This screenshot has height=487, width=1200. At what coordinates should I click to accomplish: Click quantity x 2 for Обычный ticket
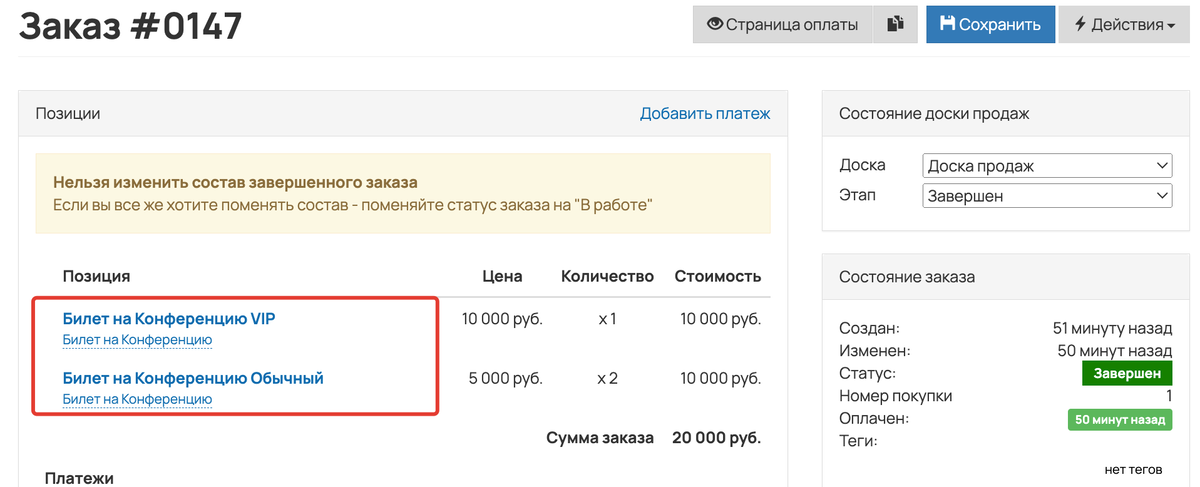pyautogui.click(x=607, y=380)
